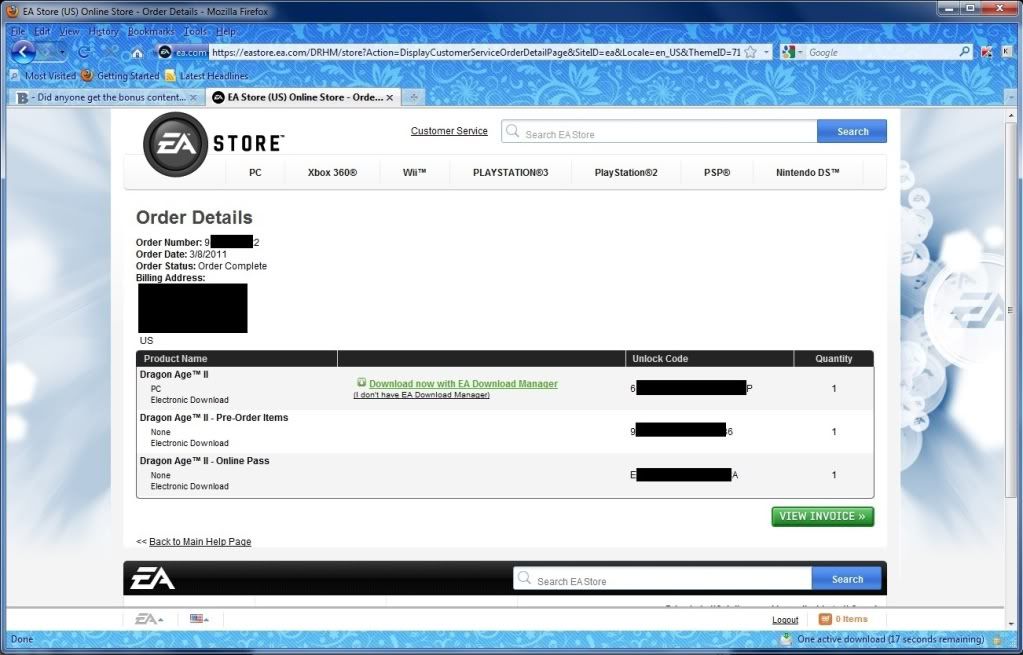Click the View Invoice button
The image size is (1023, 655).
tap(822, 516)
